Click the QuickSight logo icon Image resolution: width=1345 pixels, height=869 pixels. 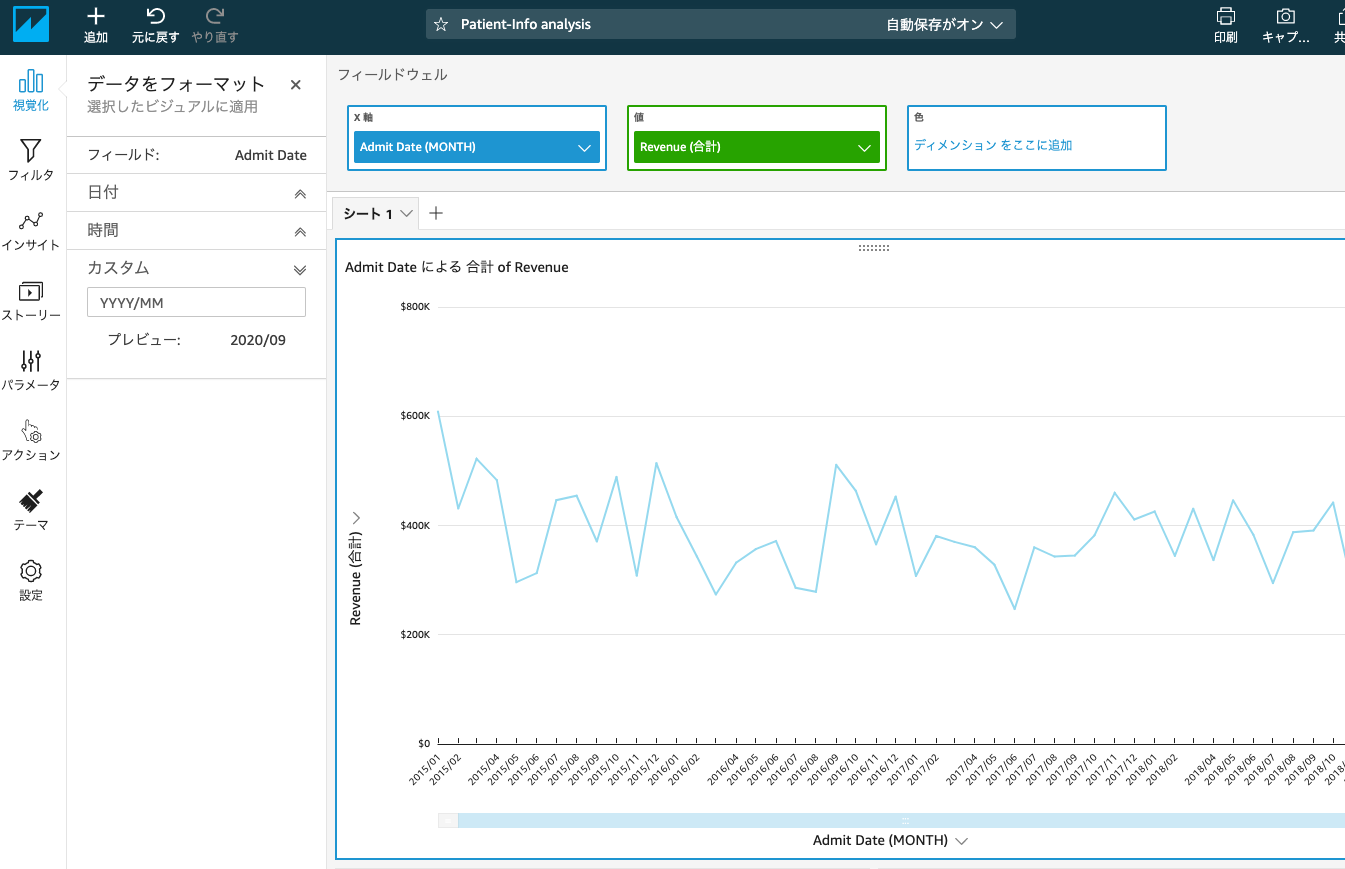point(30,24)
